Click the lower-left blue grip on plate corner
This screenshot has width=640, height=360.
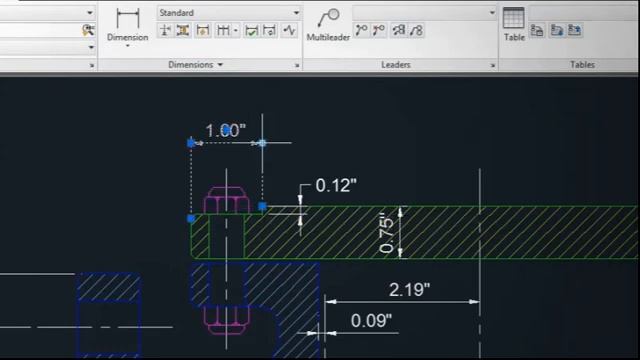[191, 219]
